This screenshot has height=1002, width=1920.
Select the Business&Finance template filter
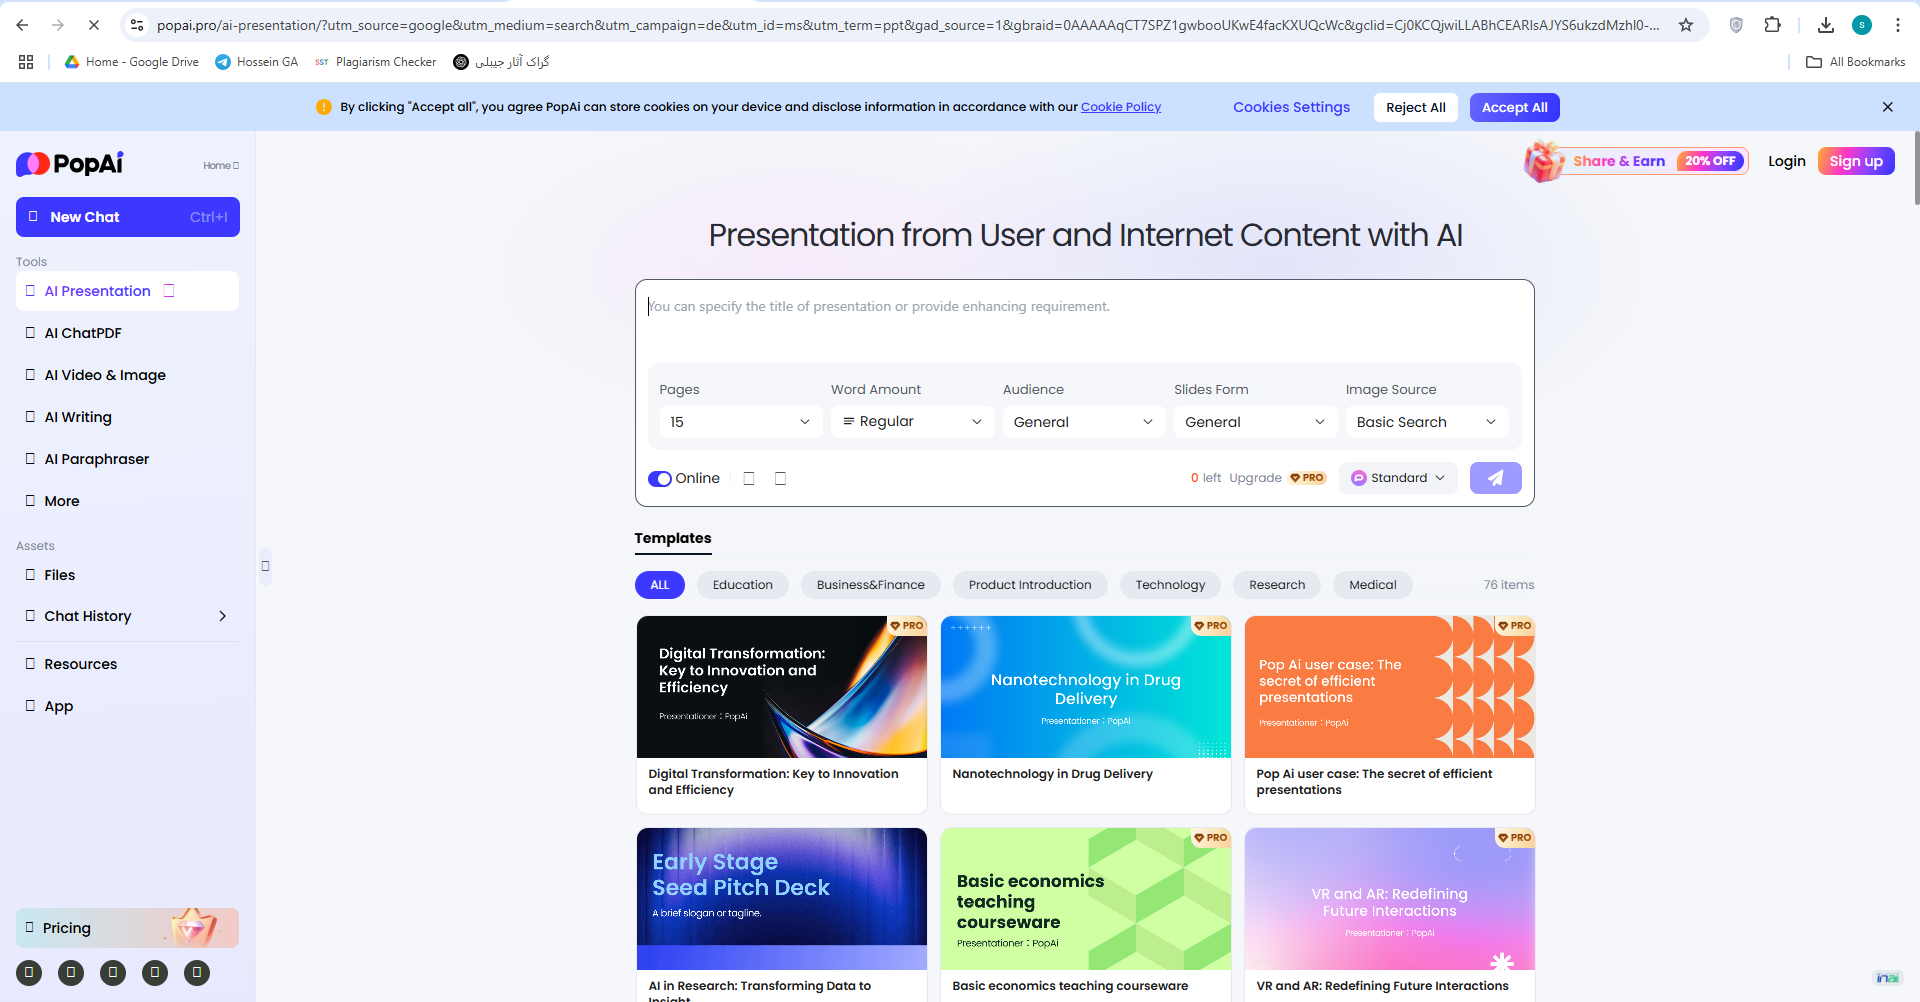pyautogui.click(x=871, y=585)
